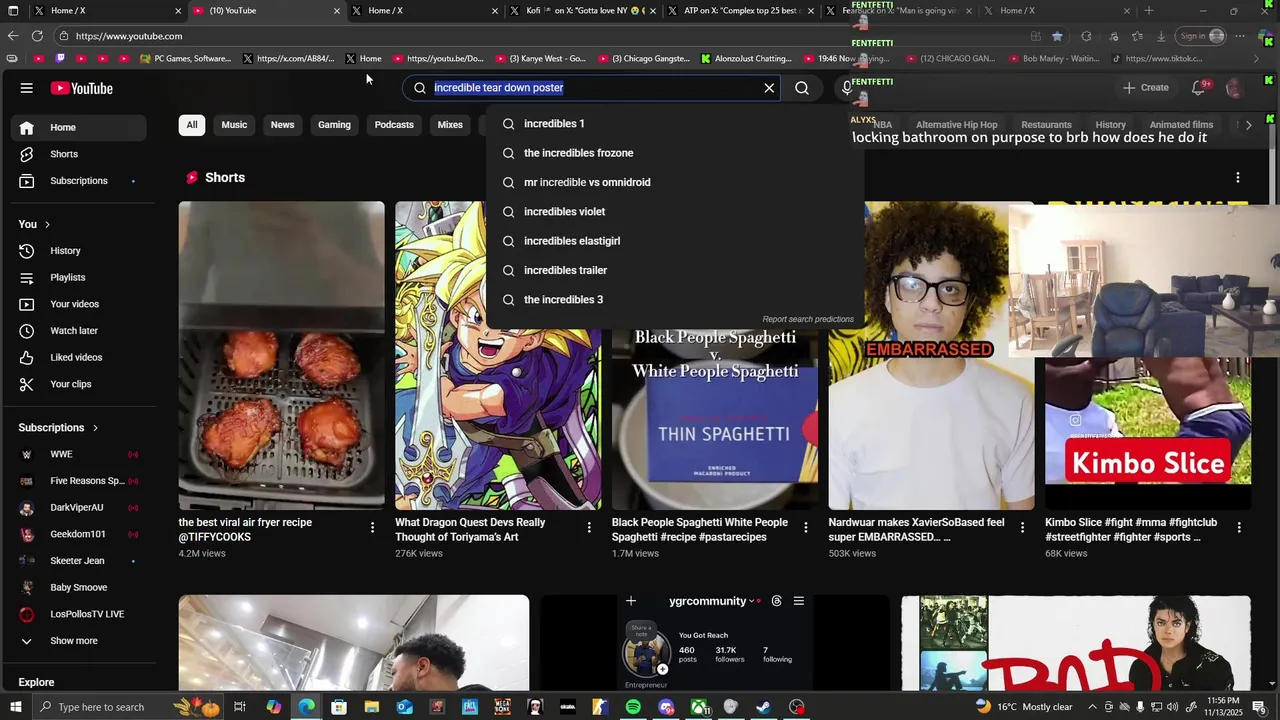
Task: Open Your videos in the sidebar
Action: pos(77,304)
